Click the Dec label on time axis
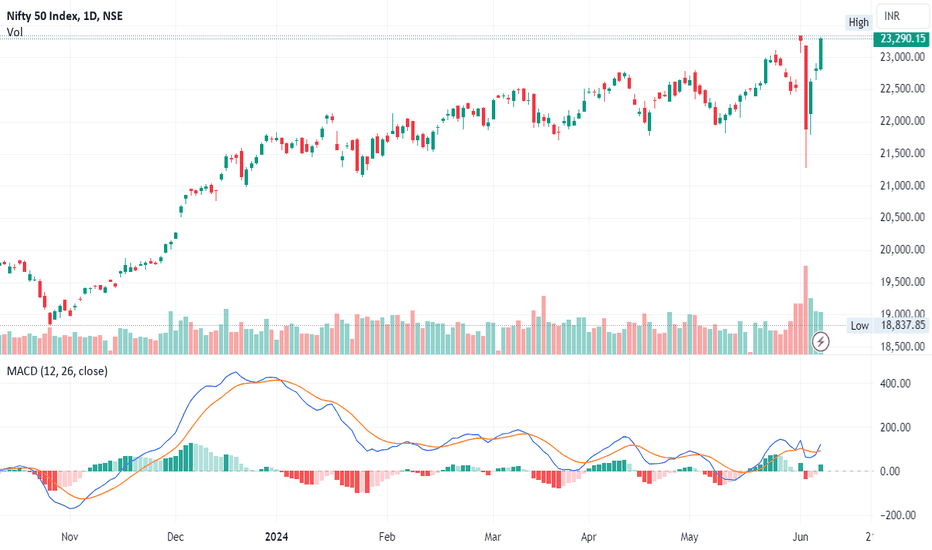 (x=175, y=537)
